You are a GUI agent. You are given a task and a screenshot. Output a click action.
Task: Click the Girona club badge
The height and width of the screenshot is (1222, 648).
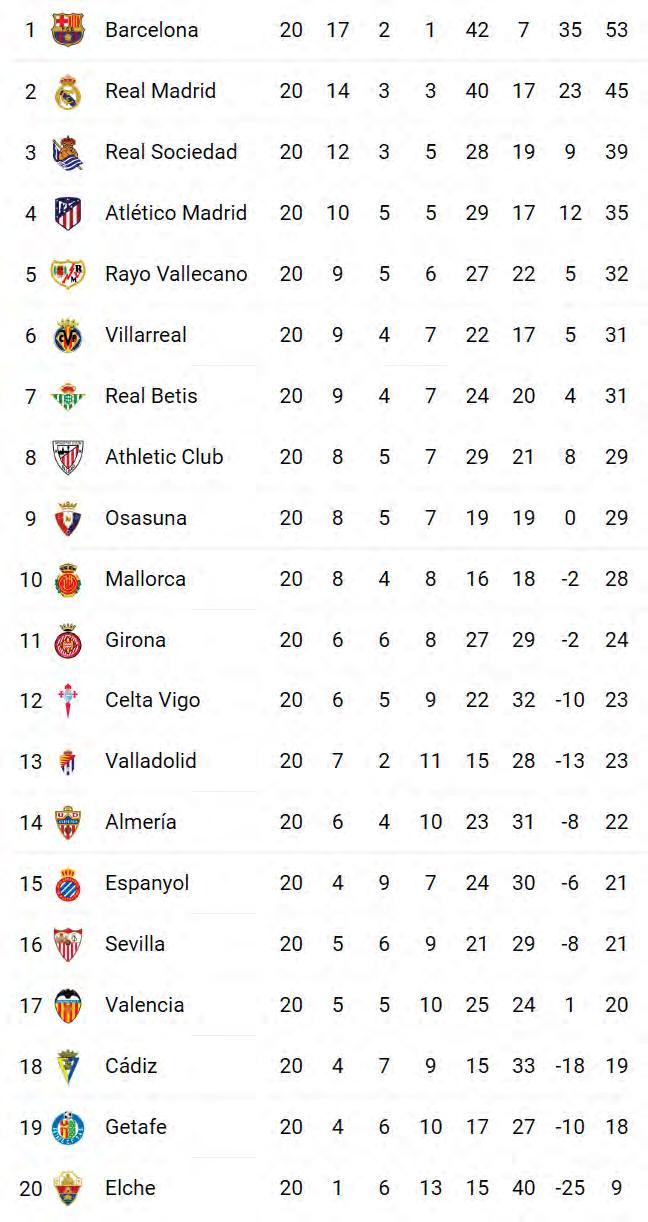68,640
